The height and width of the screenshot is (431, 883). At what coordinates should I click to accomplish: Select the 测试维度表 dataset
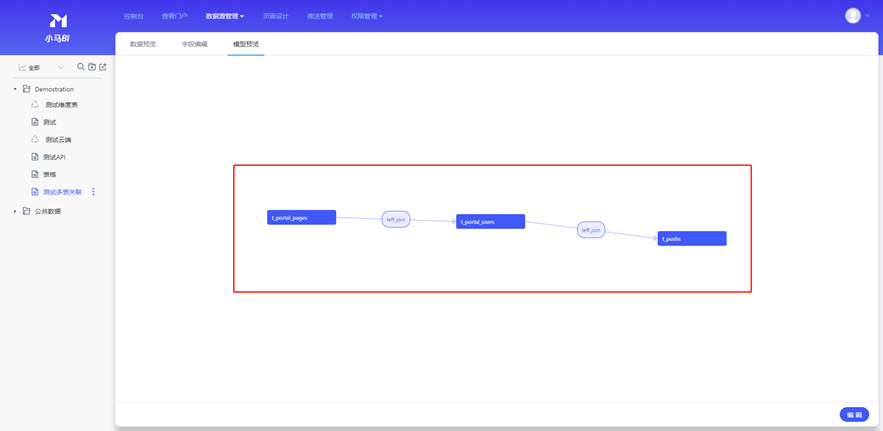click(60, 105)
